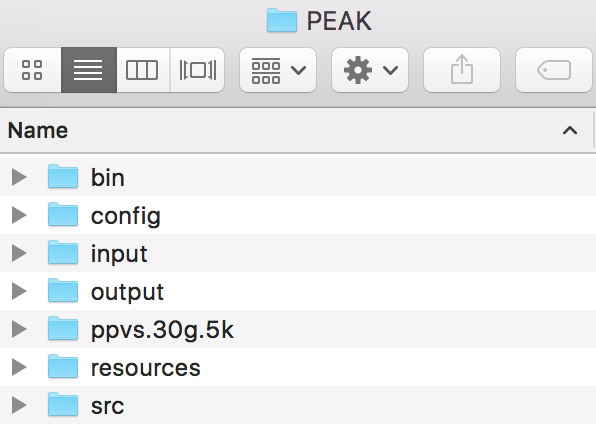Image resolution: width=596 pixels, height=424 pixels.
Task: Expand the output folder
Action: (19, 291)
